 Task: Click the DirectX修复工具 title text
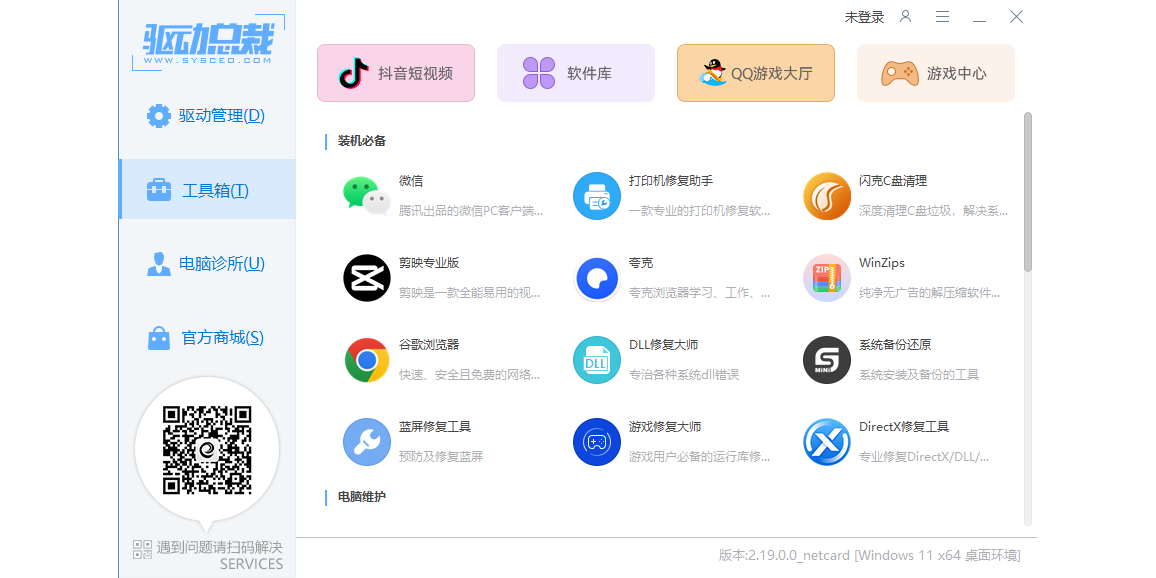tap(904, 426)
